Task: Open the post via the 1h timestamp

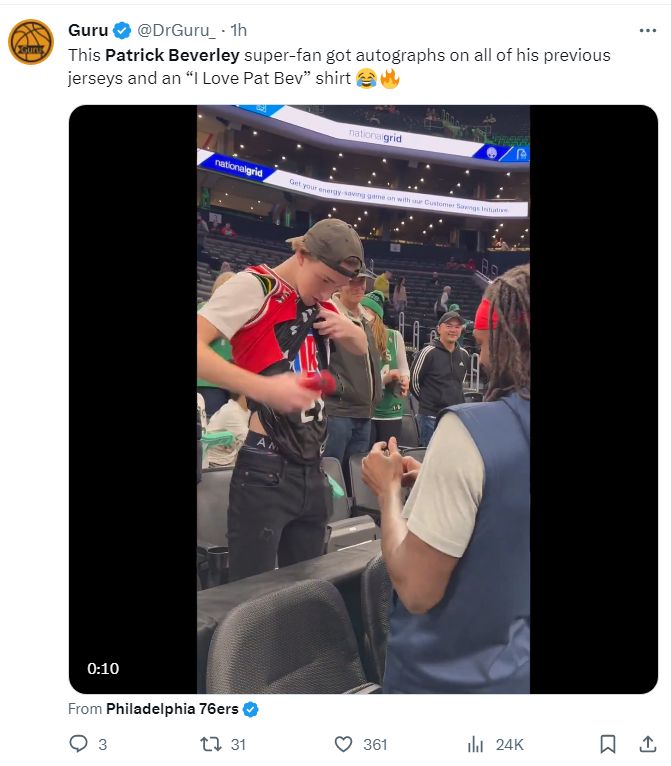Action: coord(239,30)
